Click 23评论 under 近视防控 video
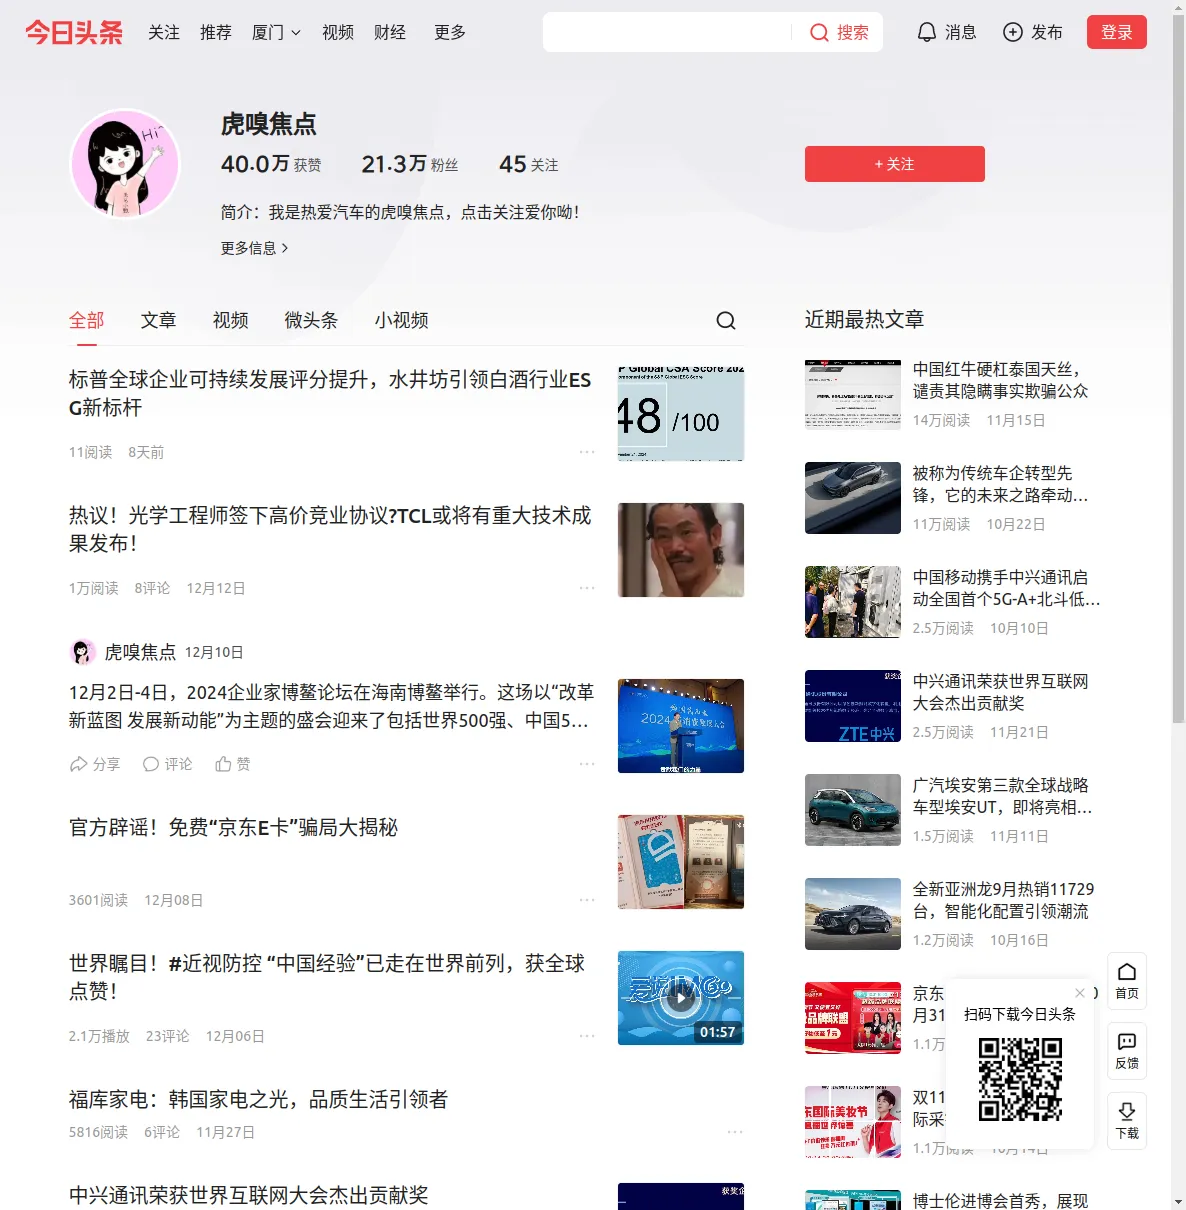 point(168,1036)
